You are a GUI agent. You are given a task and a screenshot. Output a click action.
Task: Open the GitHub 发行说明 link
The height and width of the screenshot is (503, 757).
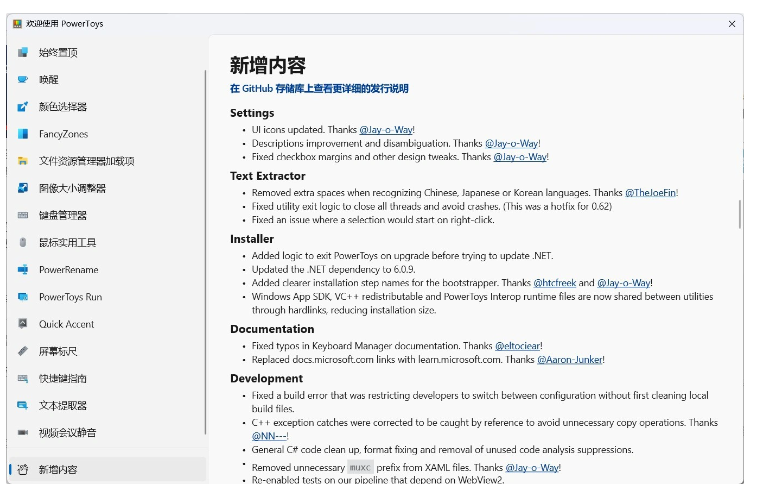pos(319,89)
